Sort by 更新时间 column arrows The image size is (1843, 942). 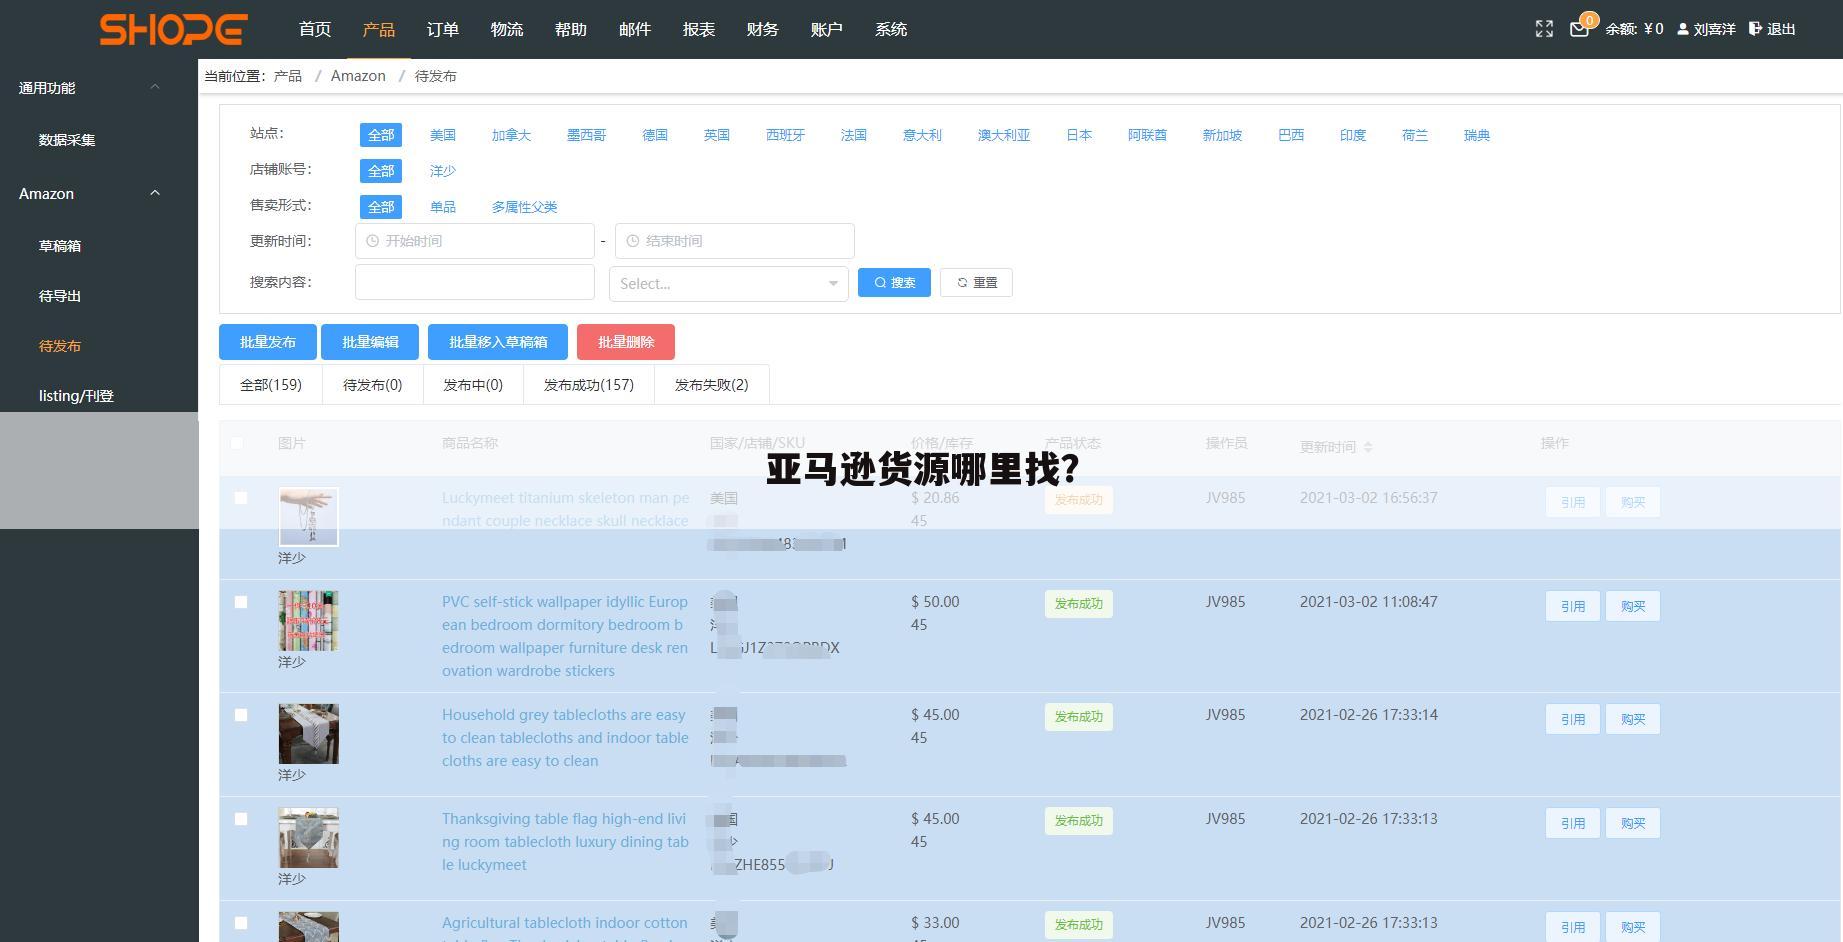(x=1368, y=447)
